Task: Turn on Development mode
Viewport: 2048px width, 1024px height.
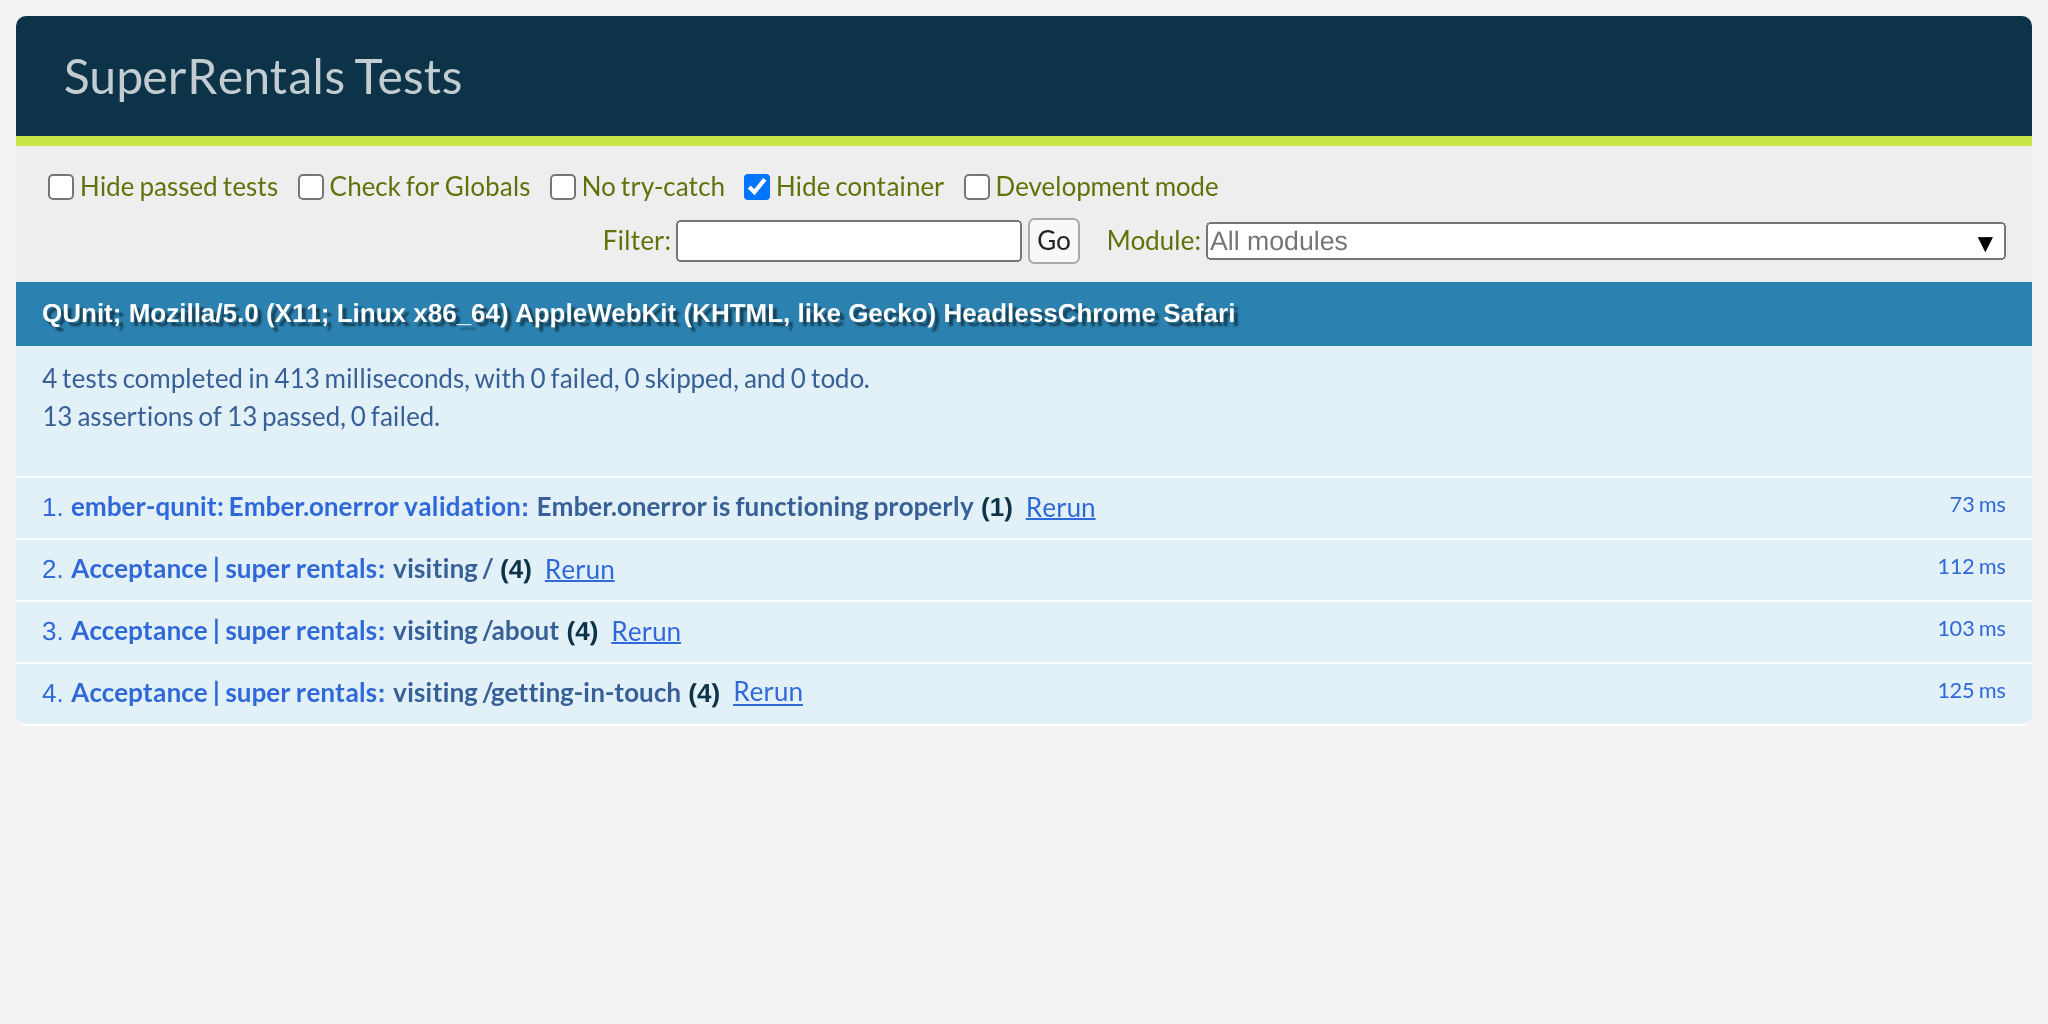Action: [x=977, y=187]
